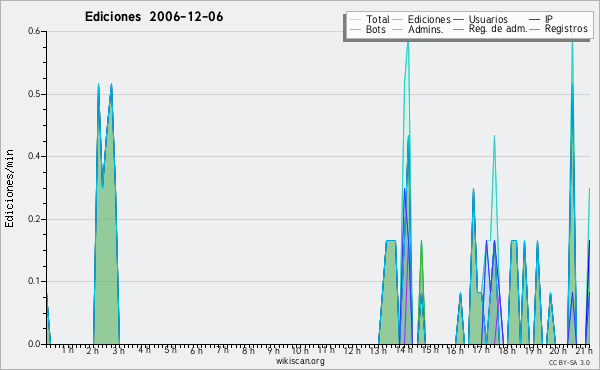Select the Registros legend entry
Viewport: 600px width, 370px height.
pyautogui.click(x=558, y=29)
